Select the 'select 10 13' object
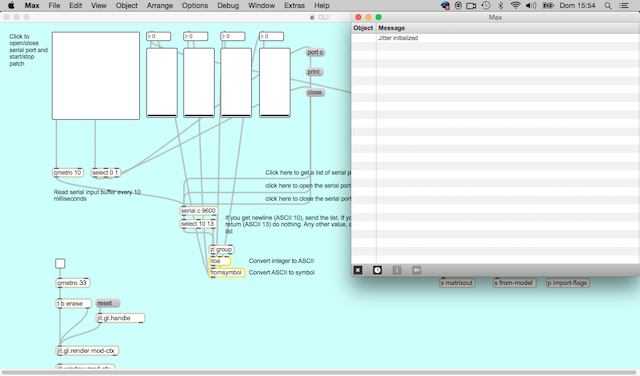The height and width of the screenshot is (376, 640). point(198,224)
